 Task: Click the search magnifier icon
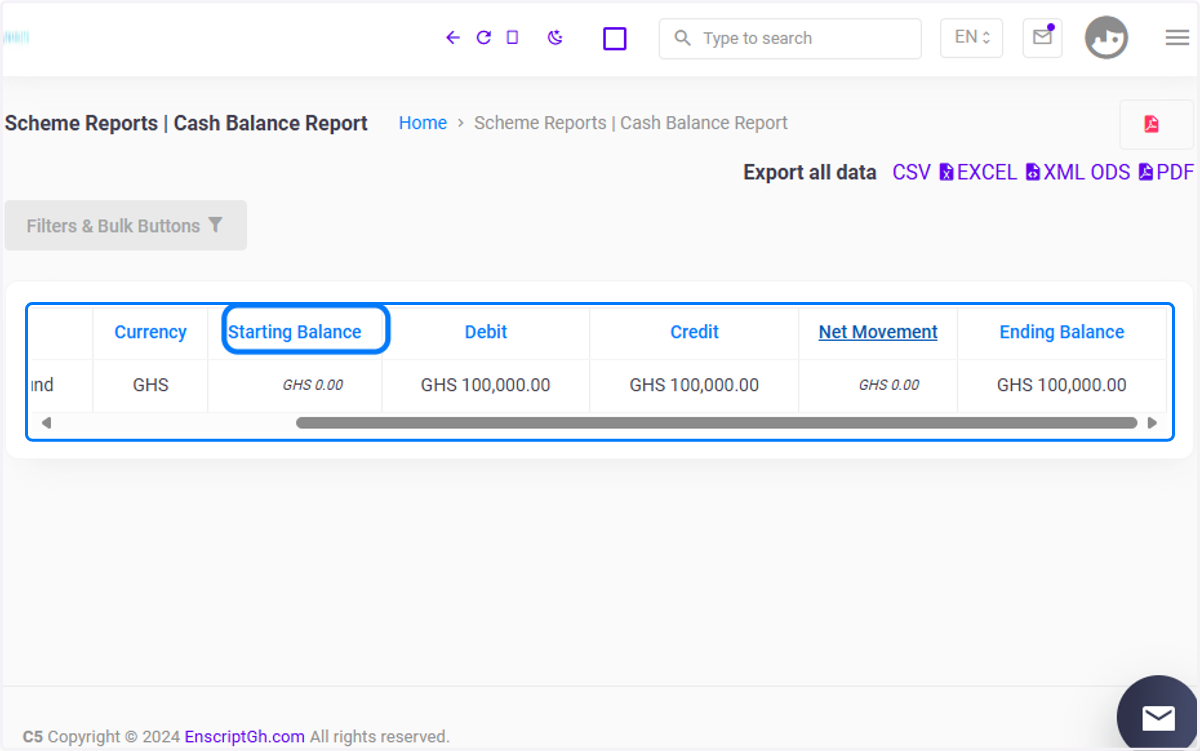coord(683,38)
